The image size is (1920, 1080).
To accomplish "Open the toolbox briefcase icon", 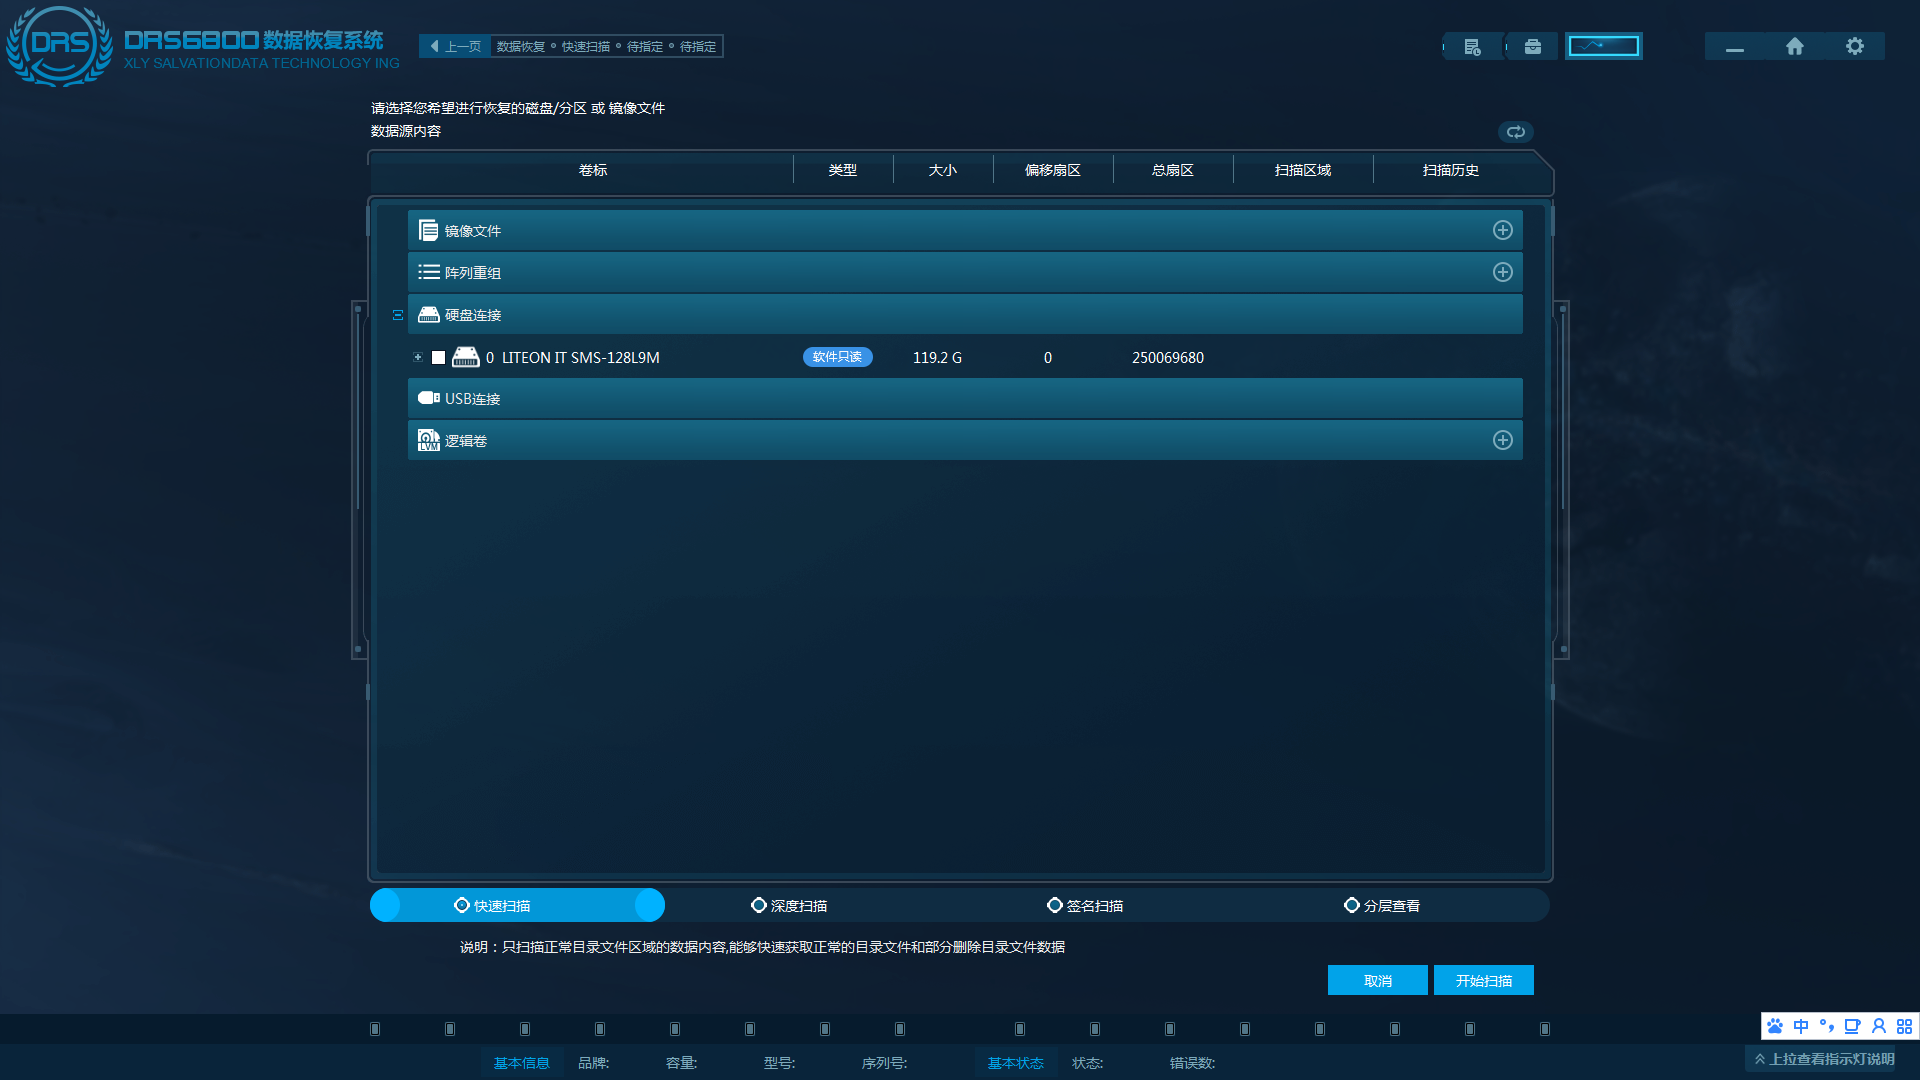I will coord(1532,47).
